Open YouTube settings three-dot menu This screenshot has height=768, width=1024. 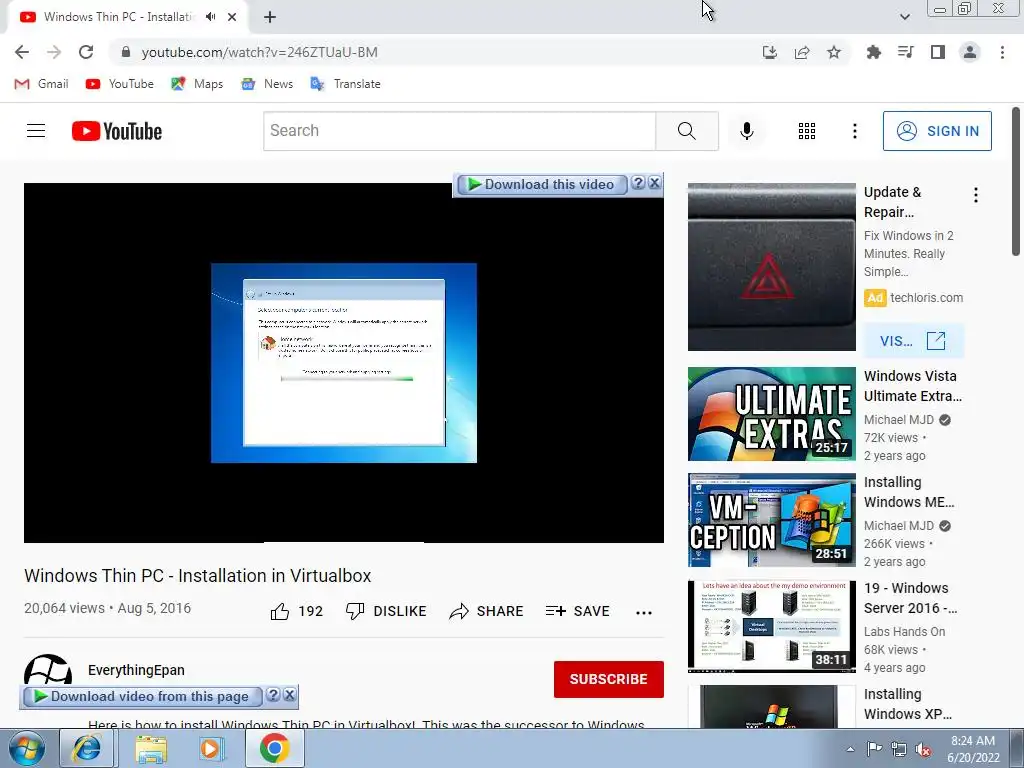(x=854, y=131)
